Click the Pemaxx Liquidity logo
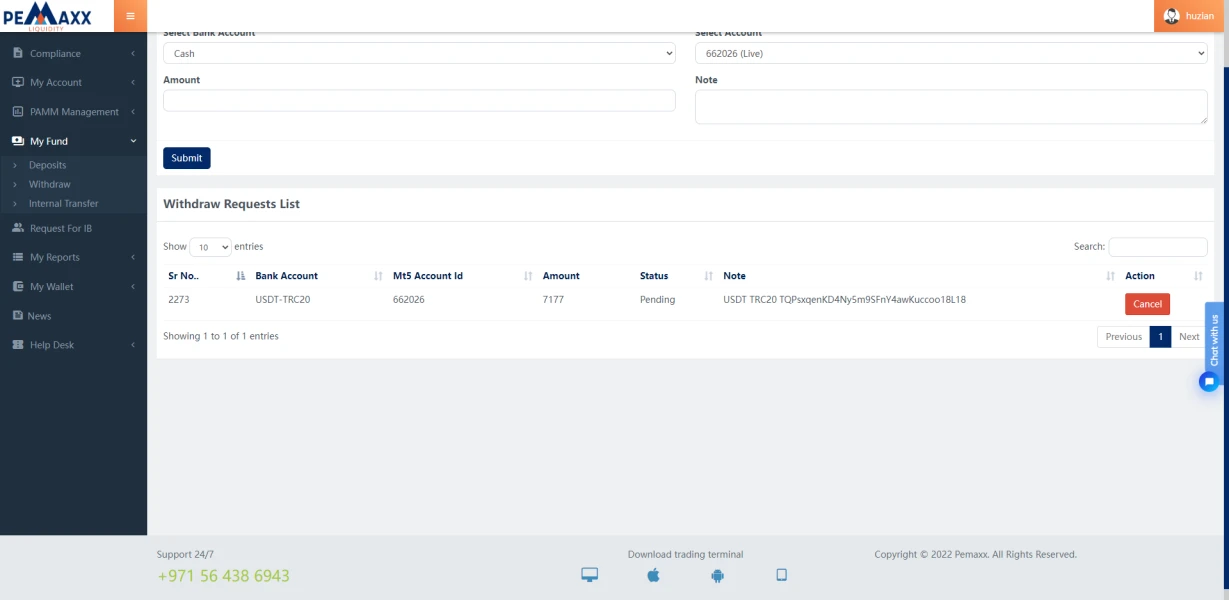The width and height of the screenshot is (1229, 600). (x=47, y=17)
